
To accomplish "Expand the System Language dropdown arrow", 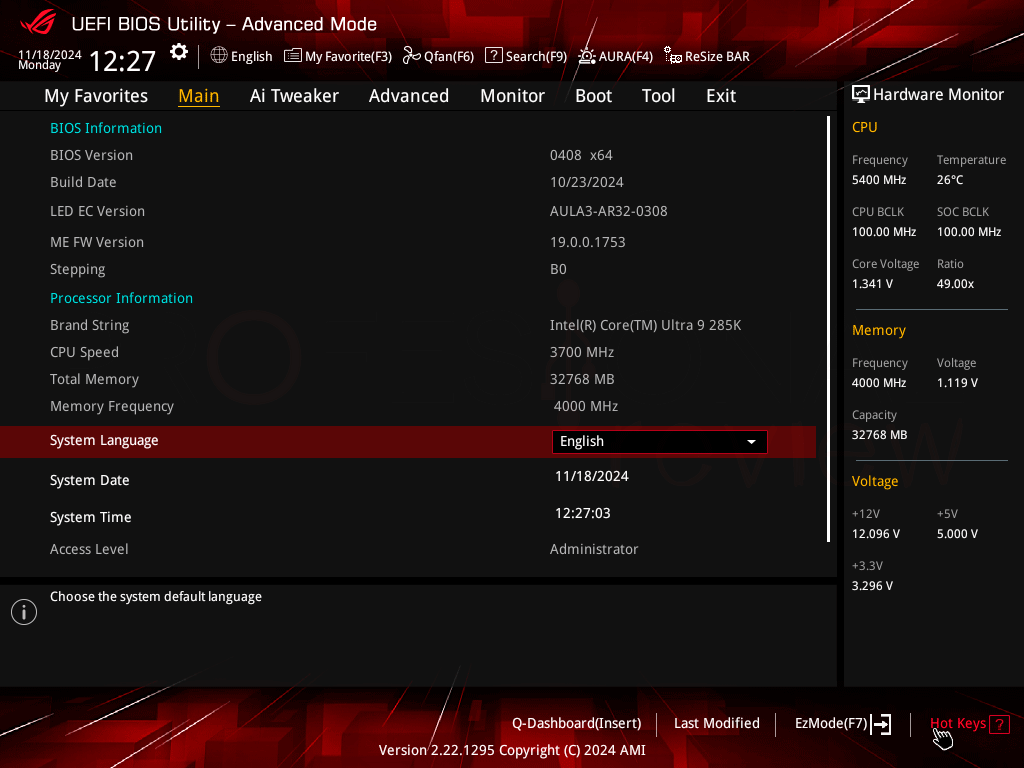I will (x=752, y=442).
